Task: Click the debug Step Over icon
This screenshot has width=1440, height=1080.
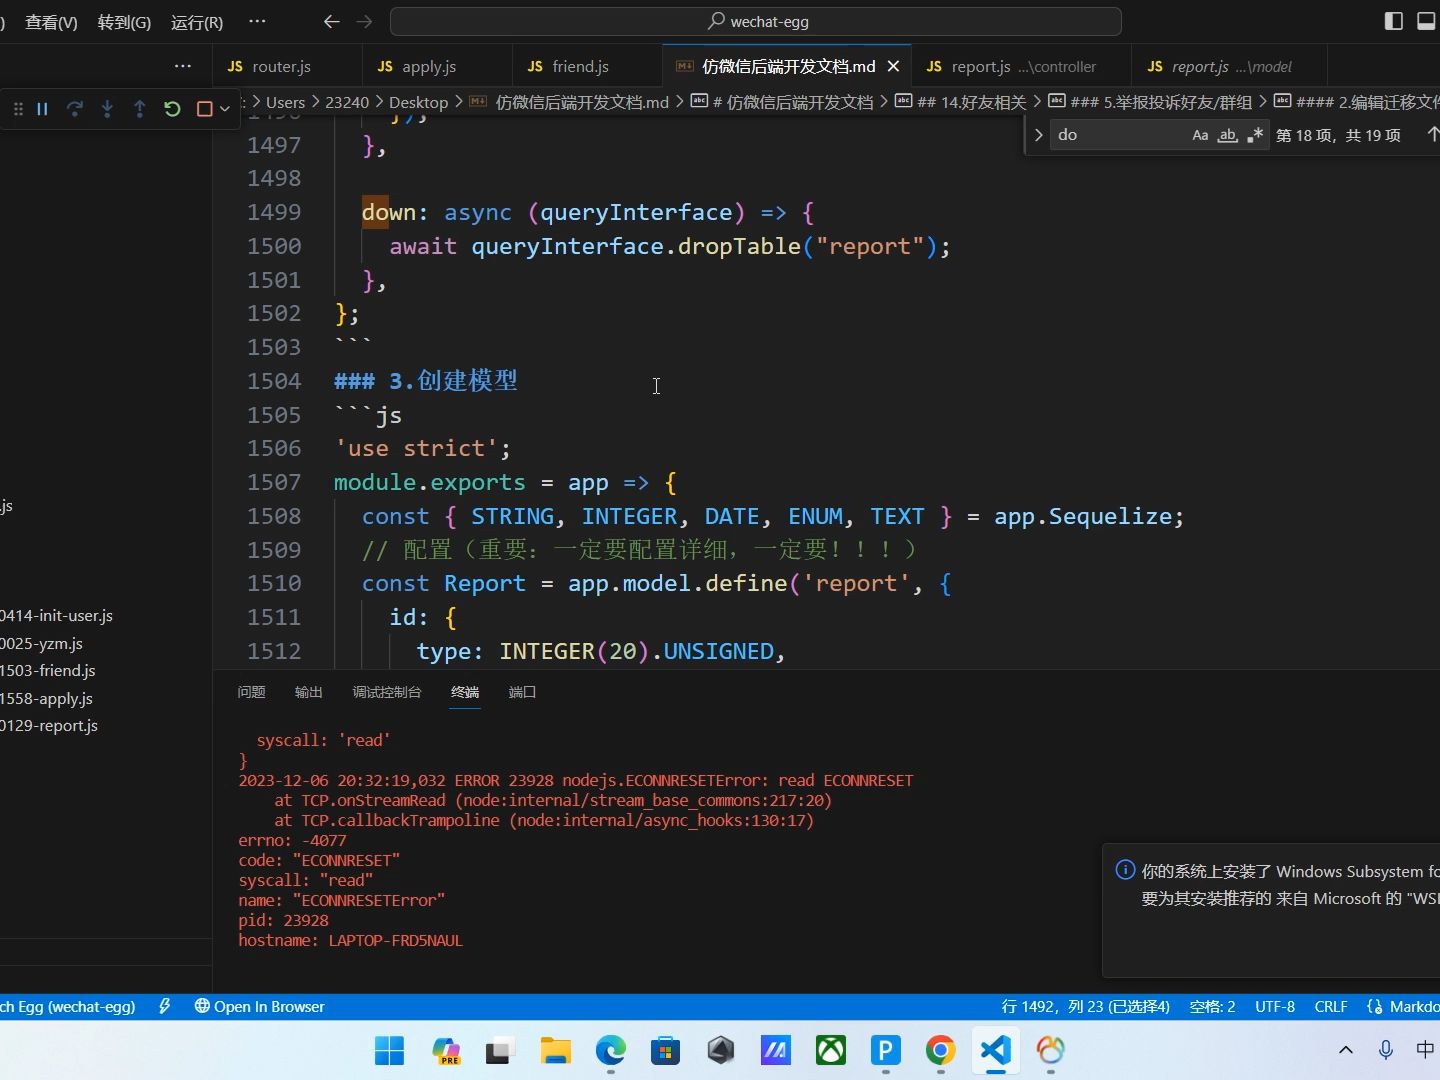Action: click(75, 109)
